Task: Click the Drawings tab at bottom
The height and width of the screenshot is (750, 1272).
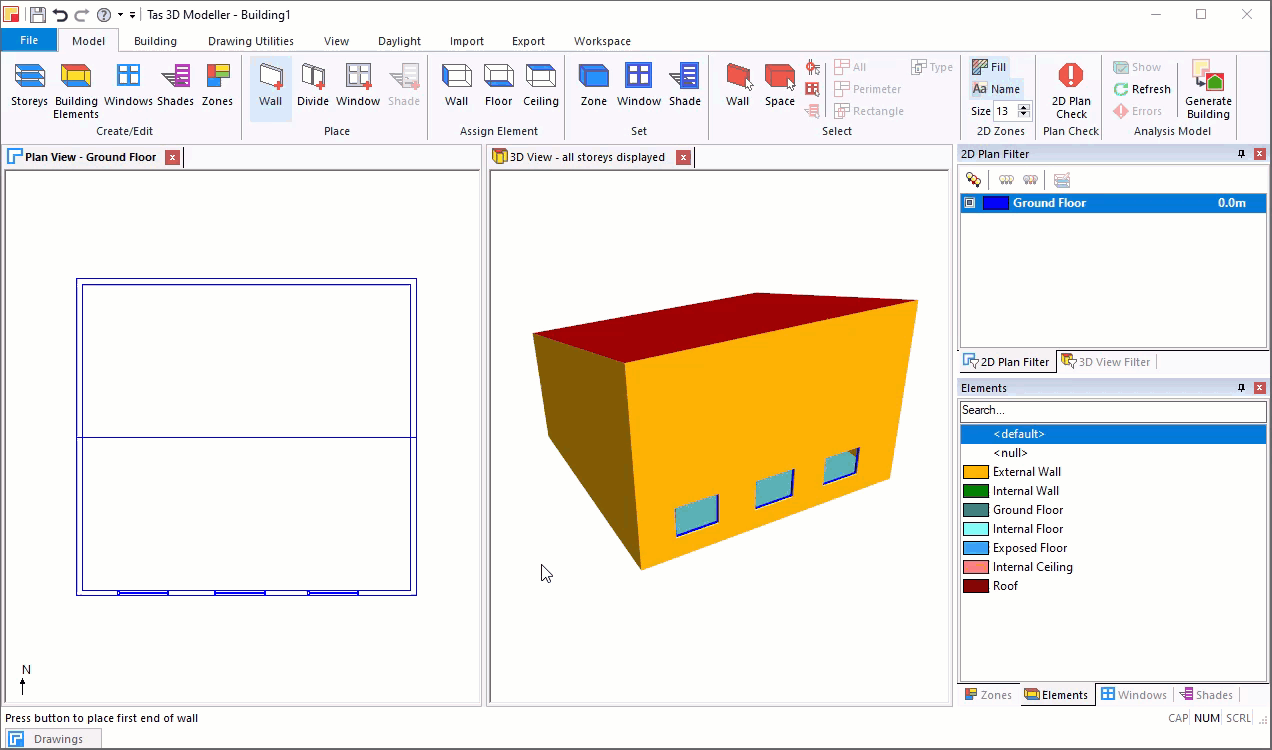Action: click(51, 739)
